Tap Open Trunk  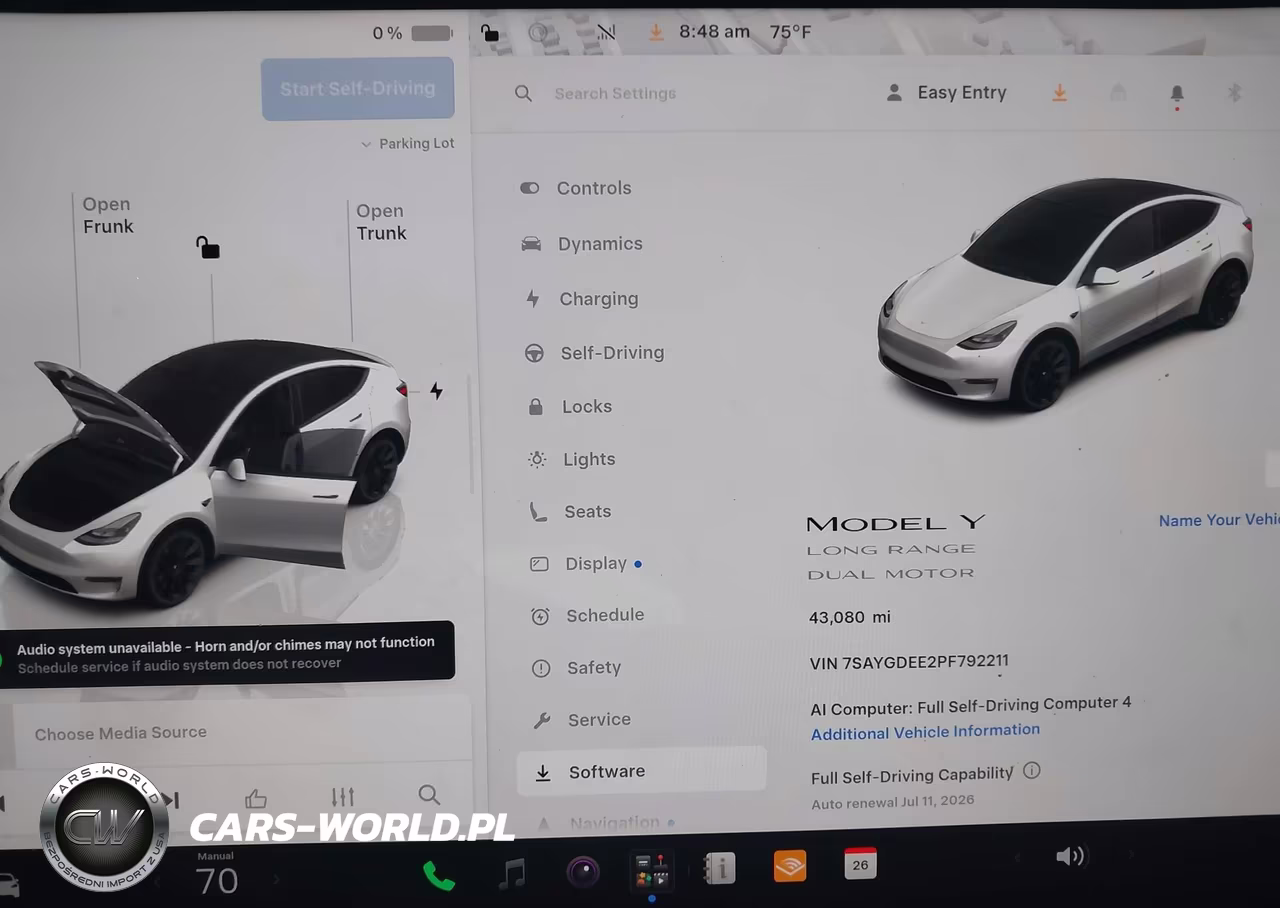(x=381, y=222)
